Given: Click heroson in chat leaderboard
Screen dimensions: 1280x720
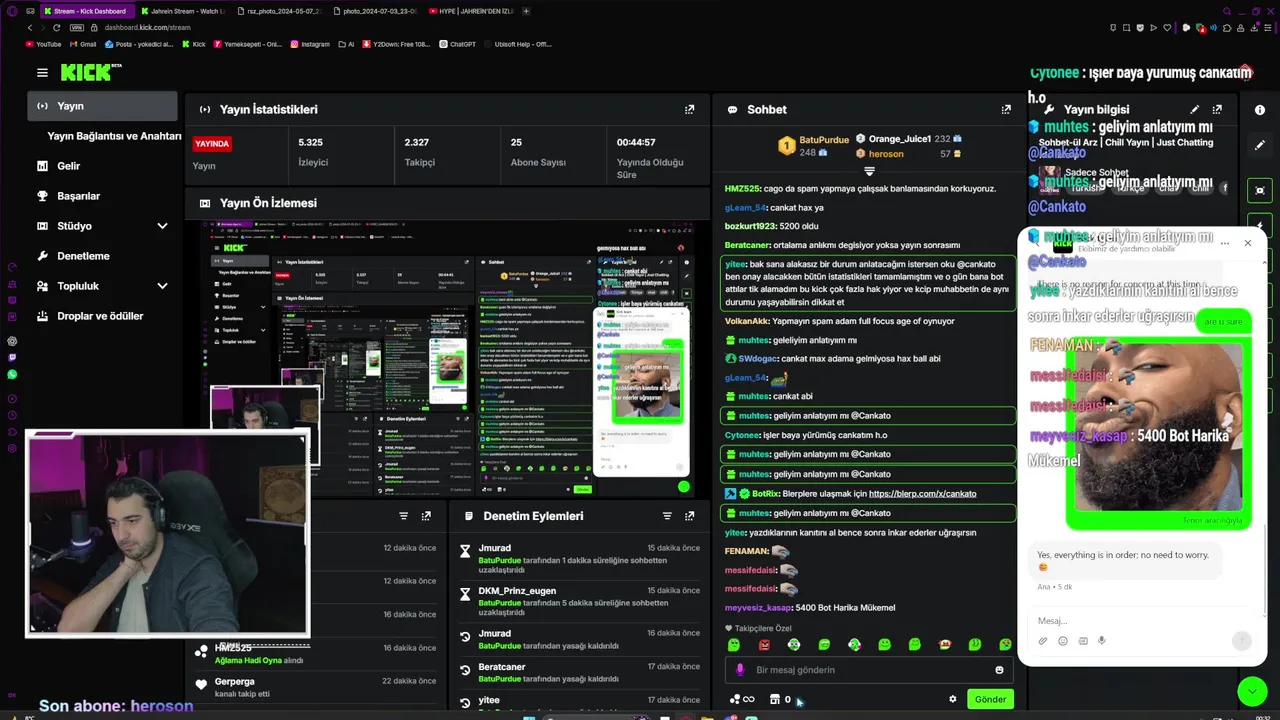Looking at the screenshot, I should tap(885, 154).
